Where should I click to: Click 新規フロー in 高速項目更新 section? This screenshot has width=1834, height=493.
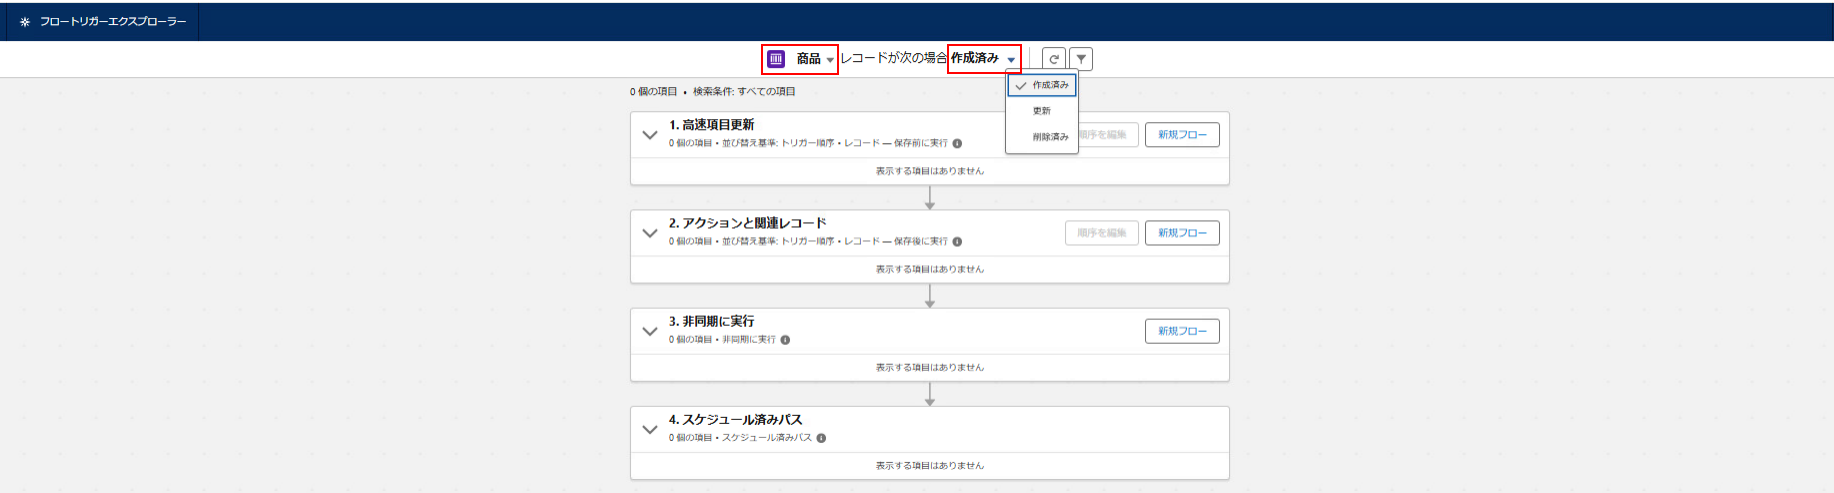click(x=1182, y=134)
